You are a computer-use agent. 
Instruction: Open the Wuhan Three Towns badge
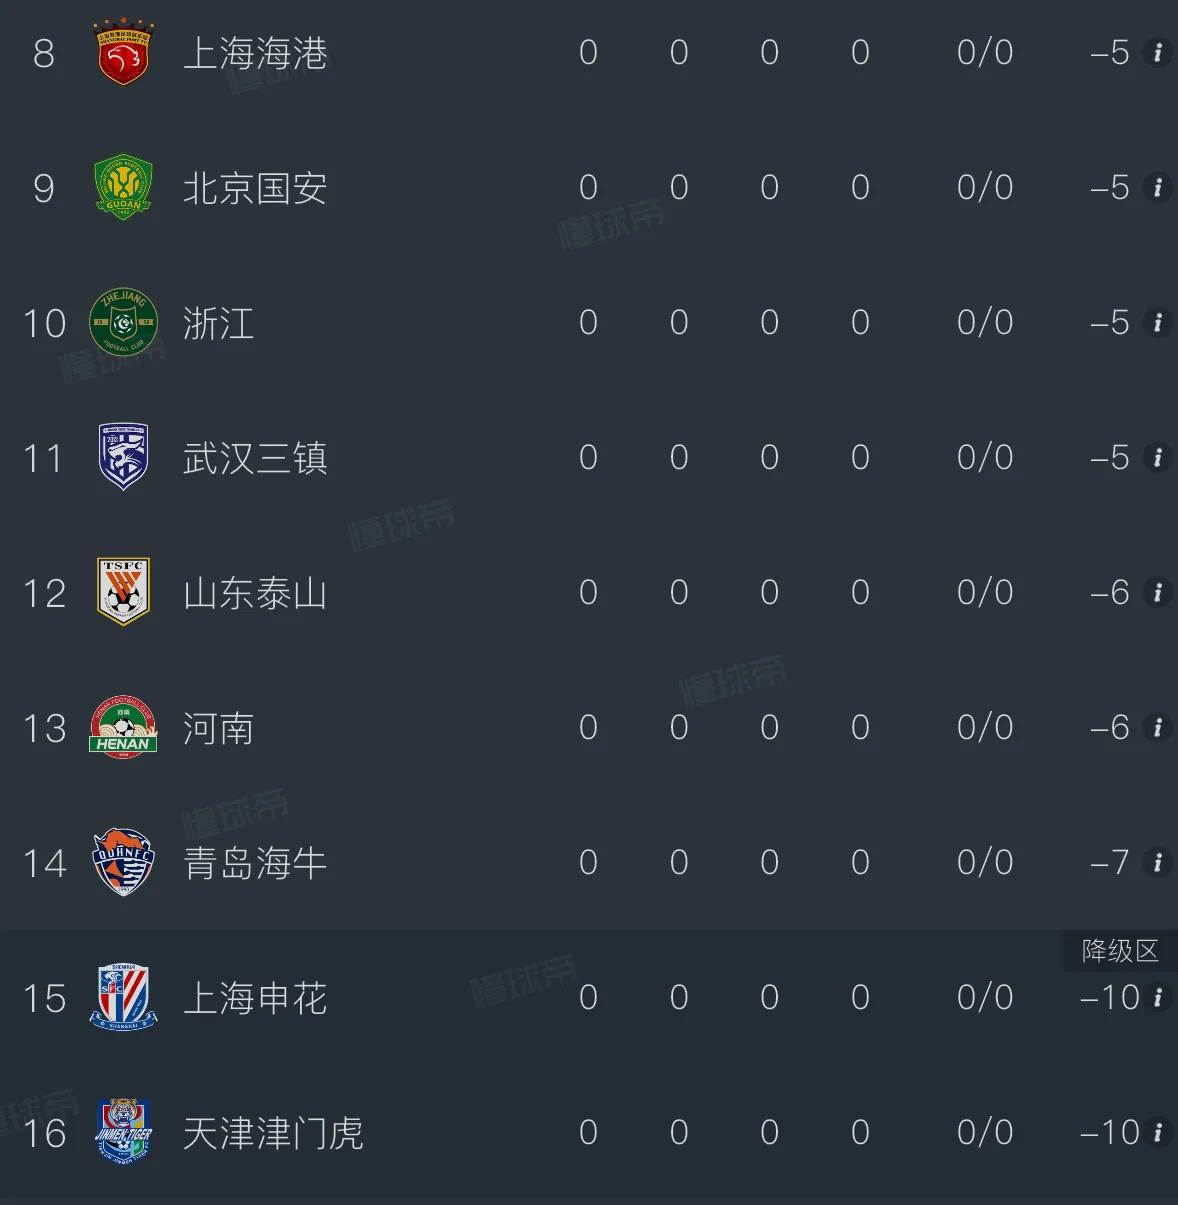[x=123, y=458]
